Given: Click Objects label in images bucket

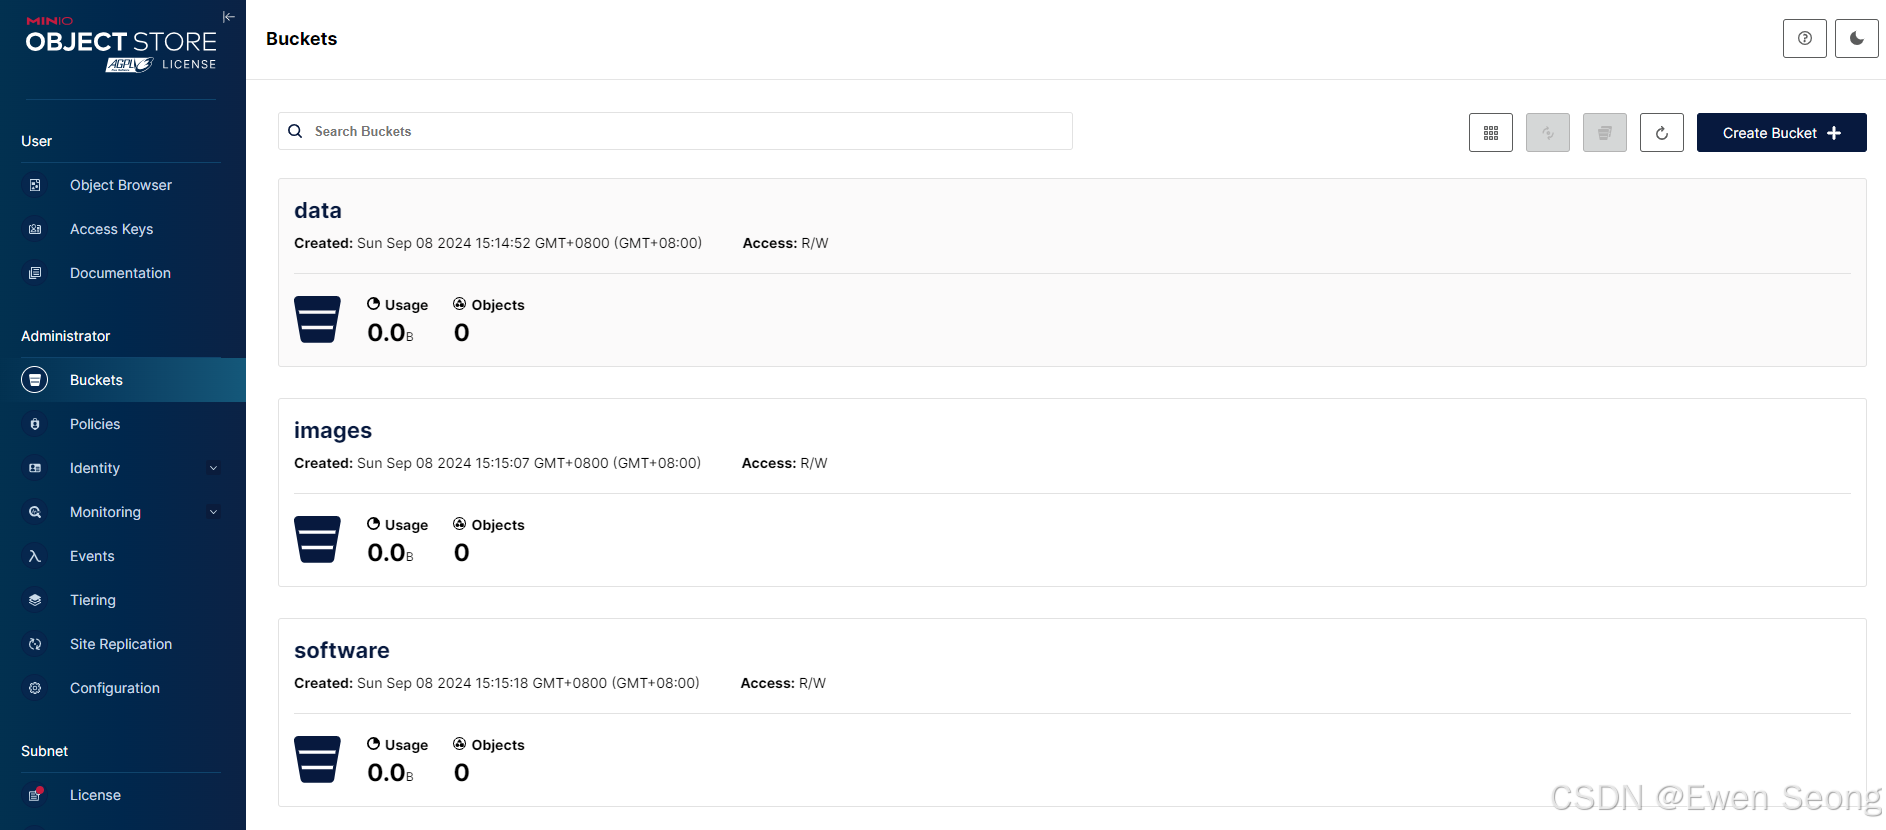Looking at the screenshot, I should pos(489,525).
